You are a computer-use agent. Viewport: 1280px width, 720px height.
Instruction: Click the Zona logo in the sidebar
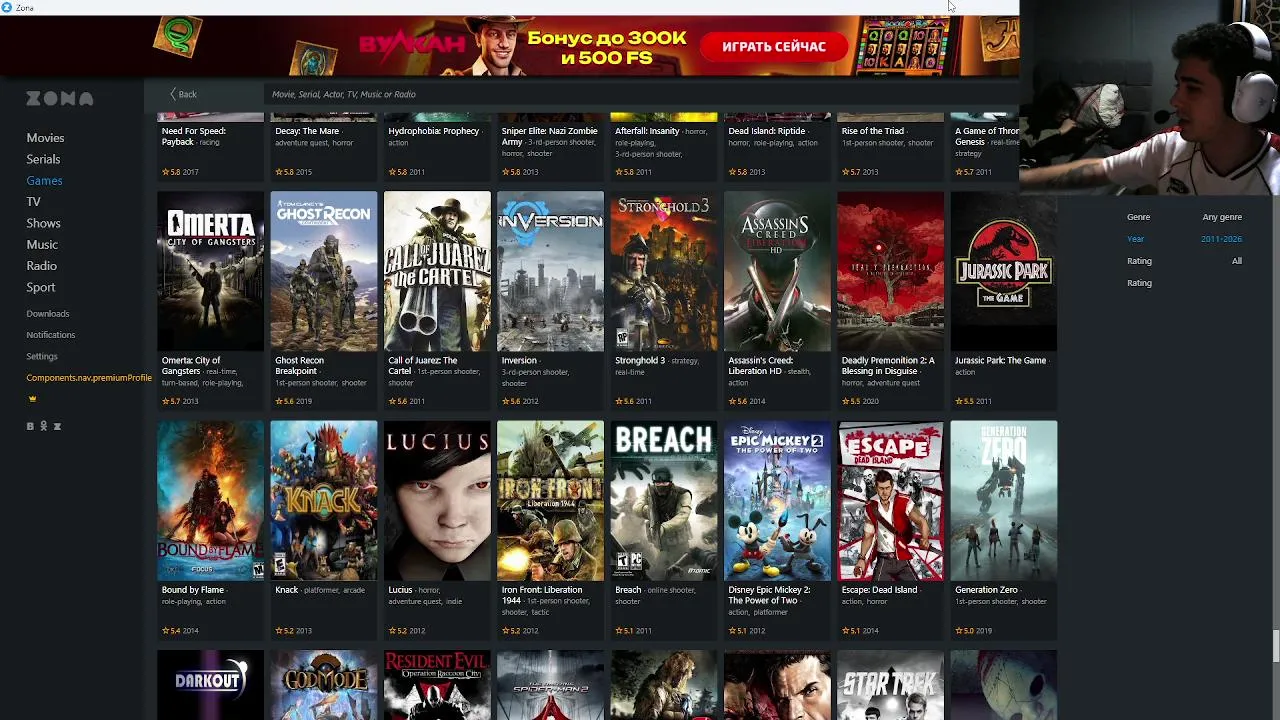coord(60,98)
